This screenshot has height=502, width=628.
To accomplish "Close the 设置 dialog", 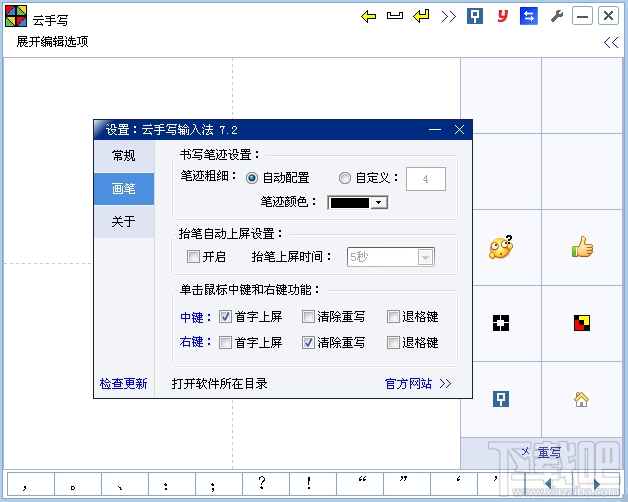I will tap(459, 129).
